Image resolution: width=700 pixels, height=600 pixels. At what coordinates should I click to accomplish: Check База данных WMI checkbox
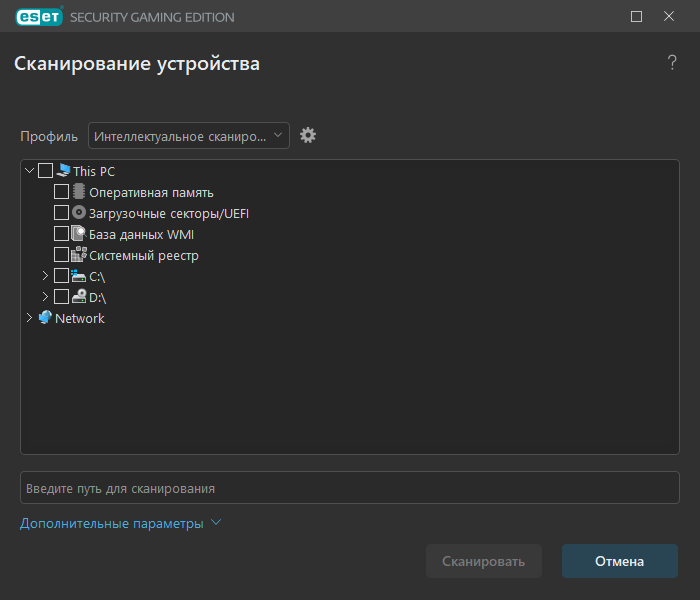pyautogui.click(x=61, y=233)
